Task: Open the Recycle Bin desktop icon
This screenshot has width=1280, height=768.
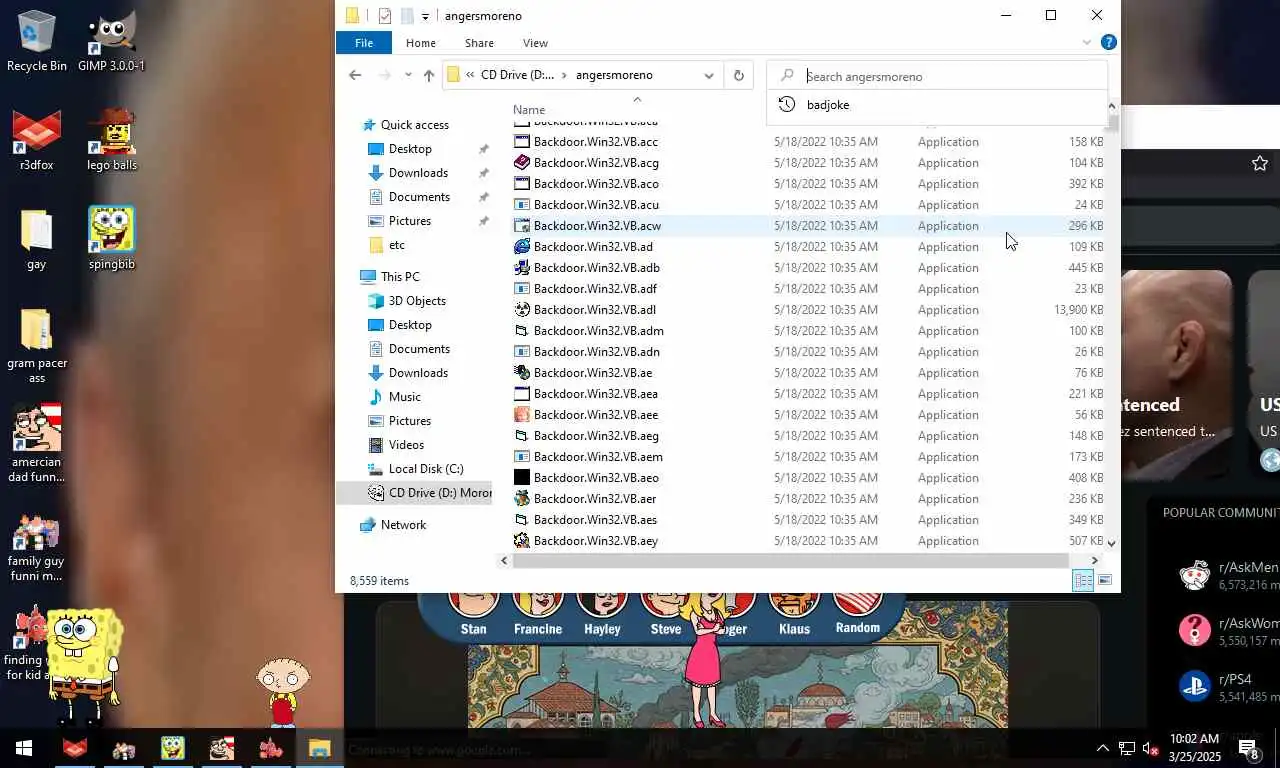Action: 37,40
